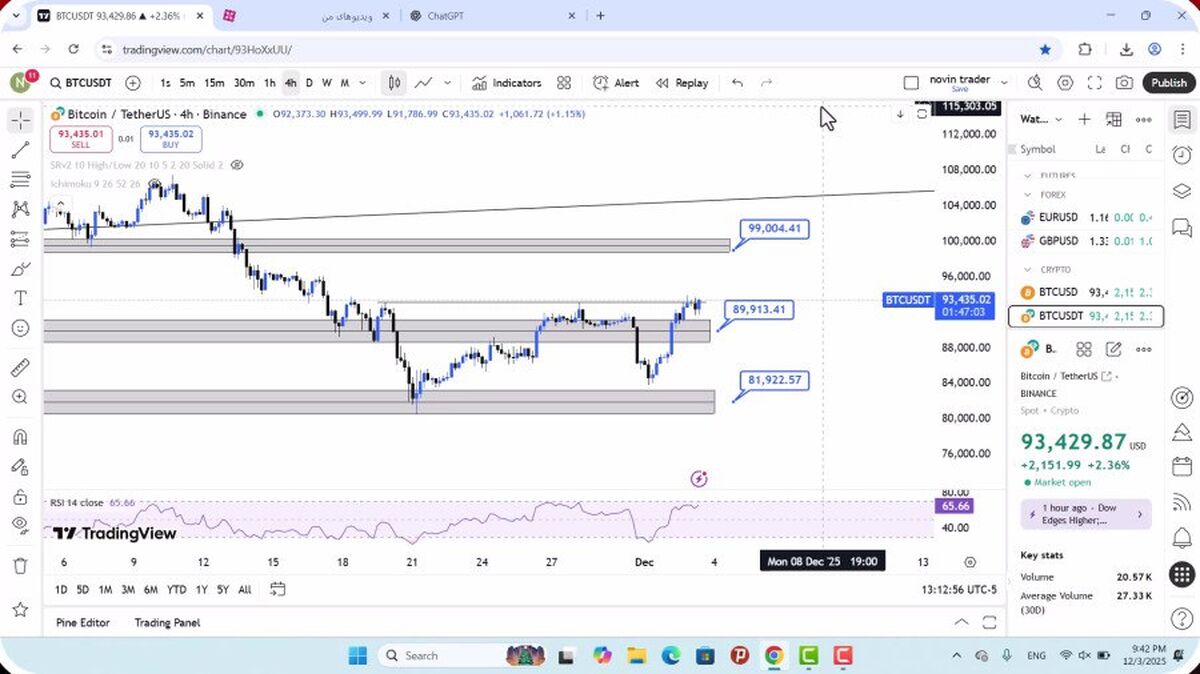The width and height of the screenshot is (1200, 674).
Task: Select the 1D date range
Action: tap(61, 590)
